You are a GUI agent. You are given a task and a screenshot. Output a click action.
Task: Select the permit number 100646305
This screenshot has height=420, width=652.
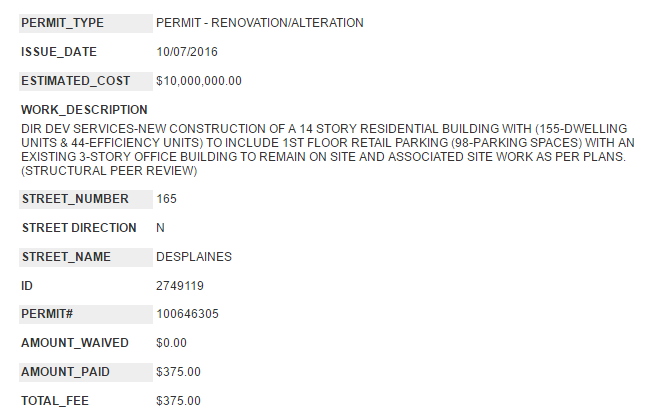(x=187, y=314)
